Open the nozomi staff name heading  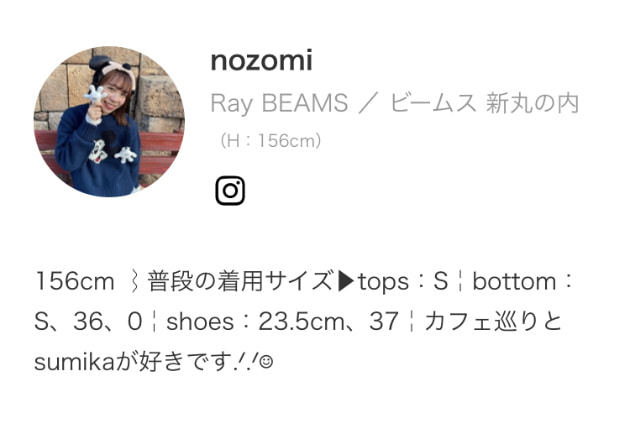[x=262, y=61]
